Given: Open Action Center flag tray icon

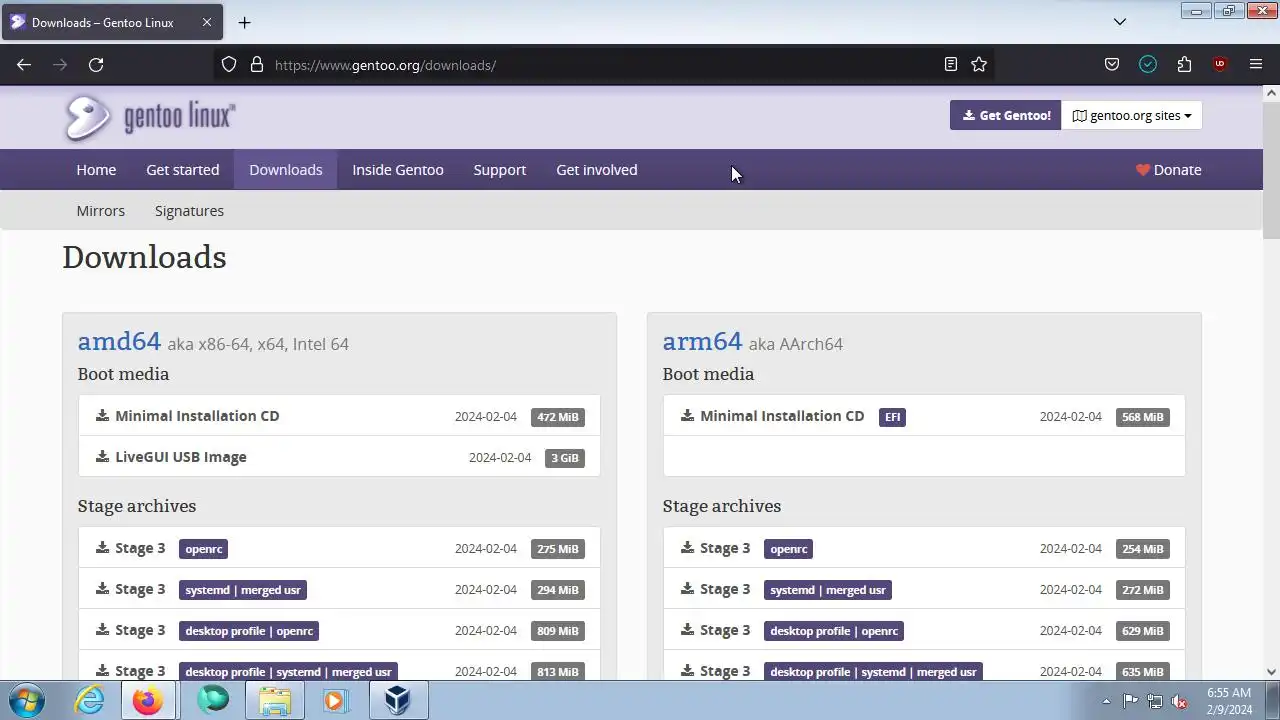Looking at the screenshot, I should (x=1130, y=701).
